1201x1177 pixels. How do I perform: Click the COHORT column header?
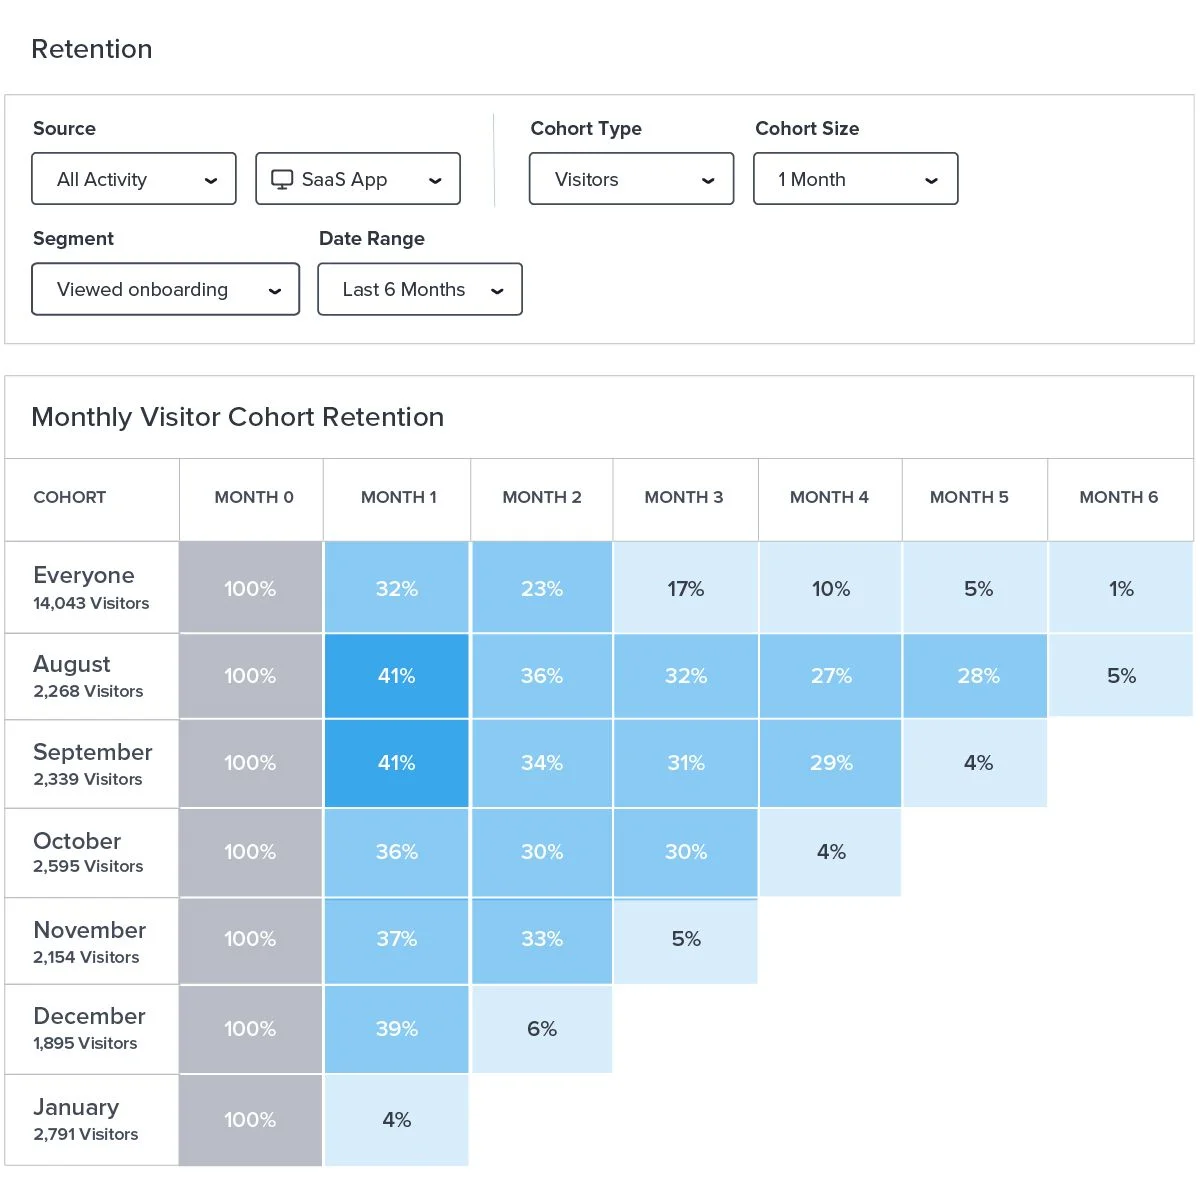tap(70, 497)
